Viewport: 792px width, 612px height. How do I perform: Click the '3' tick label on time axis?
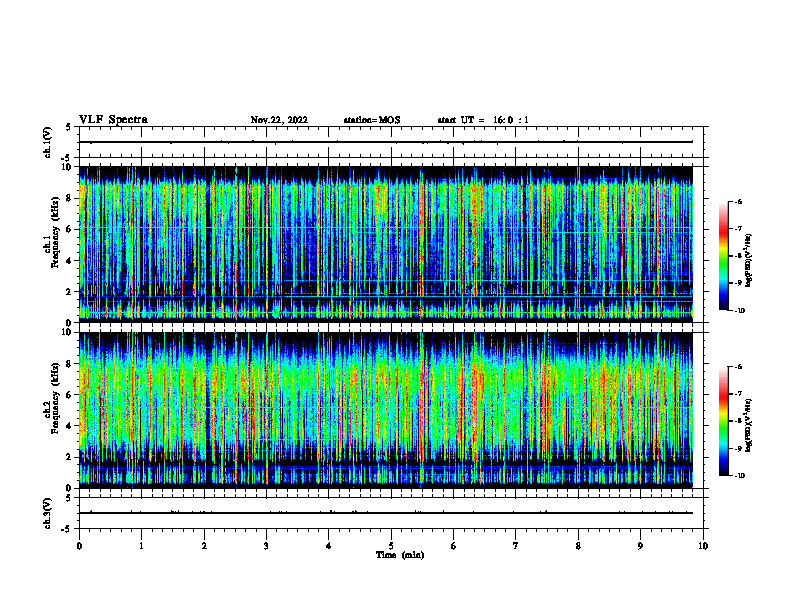click(x=266, y=546)
